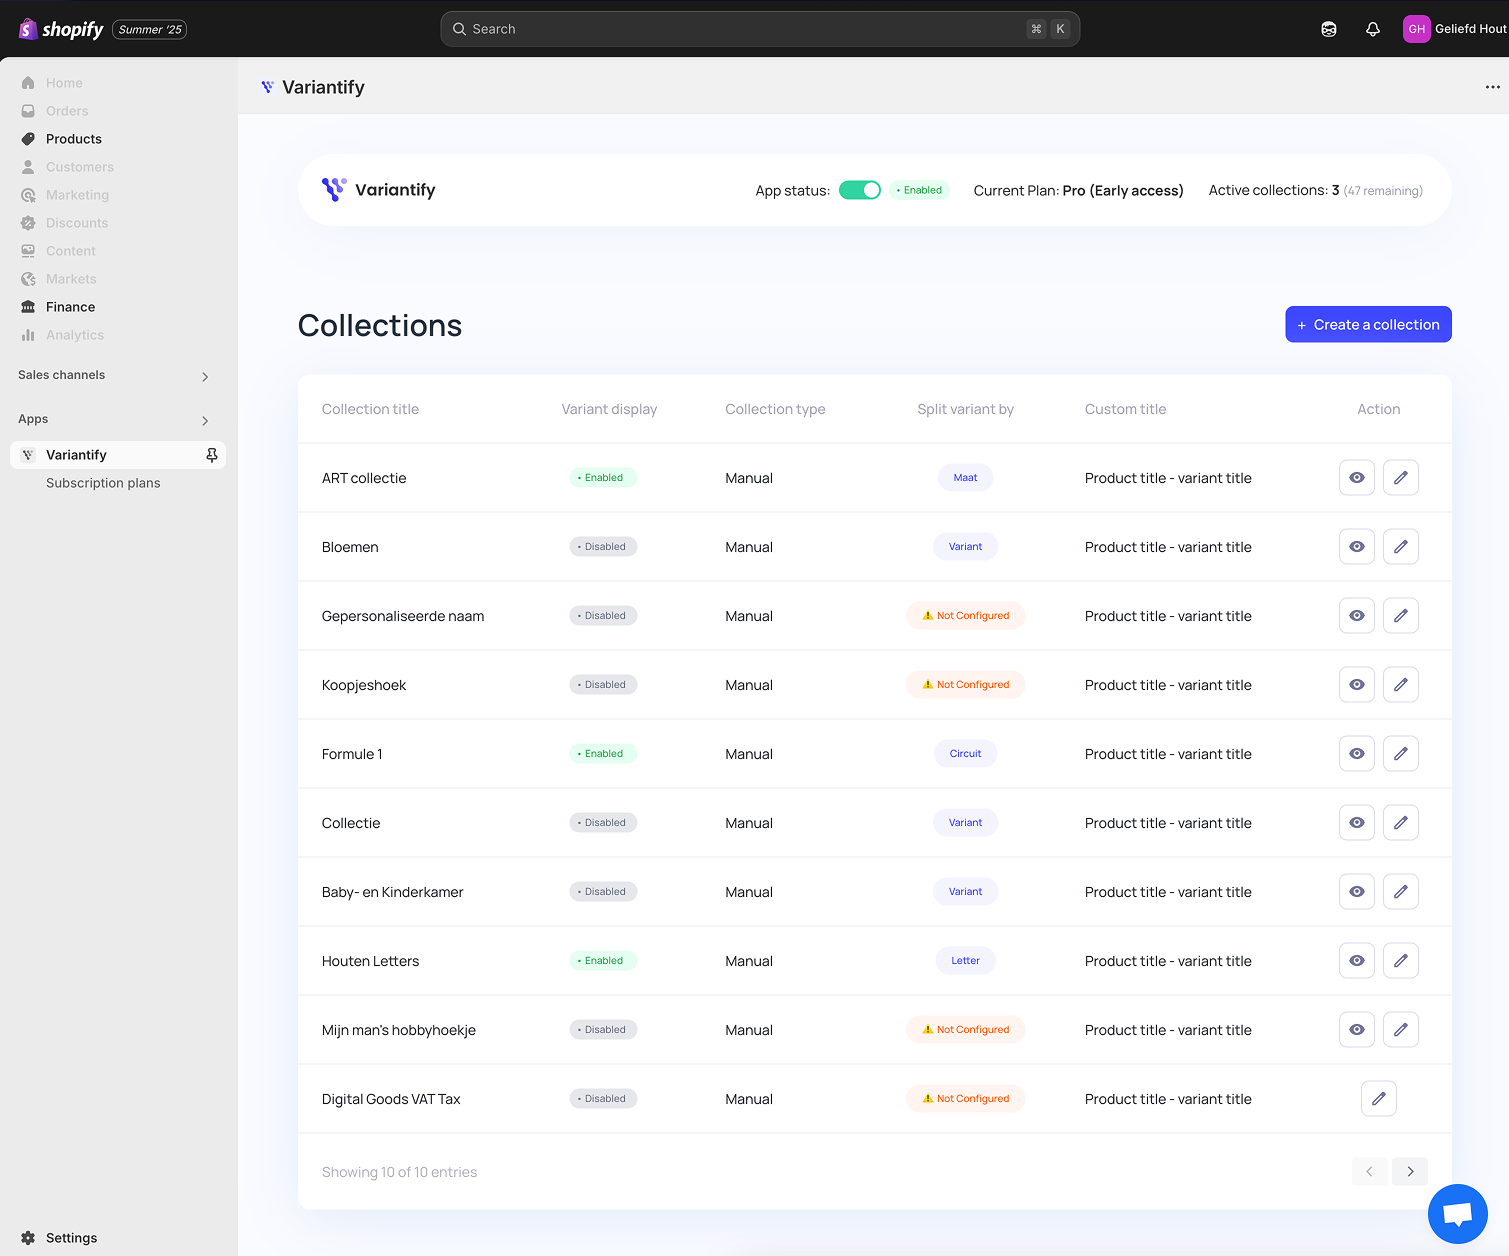Edit ART collectie with pencil icon

click(x=1401, y=478)
